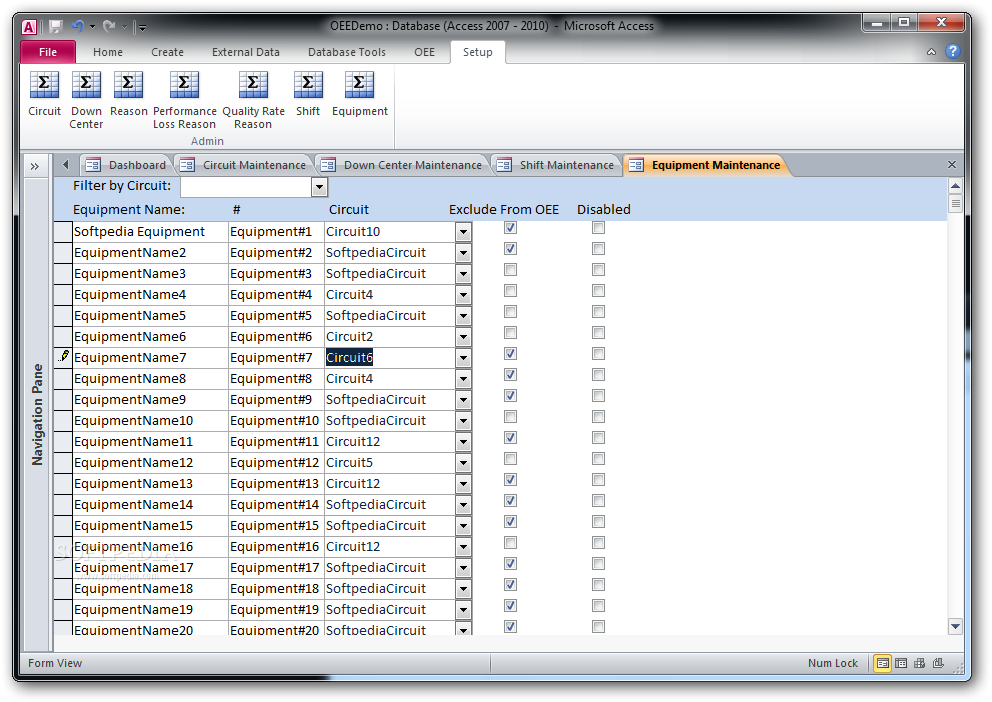Viewport: 992px width, 702px height.
Task: Open Circuit dropdown for EquipmentName7 row
Action: coord(464,358)
